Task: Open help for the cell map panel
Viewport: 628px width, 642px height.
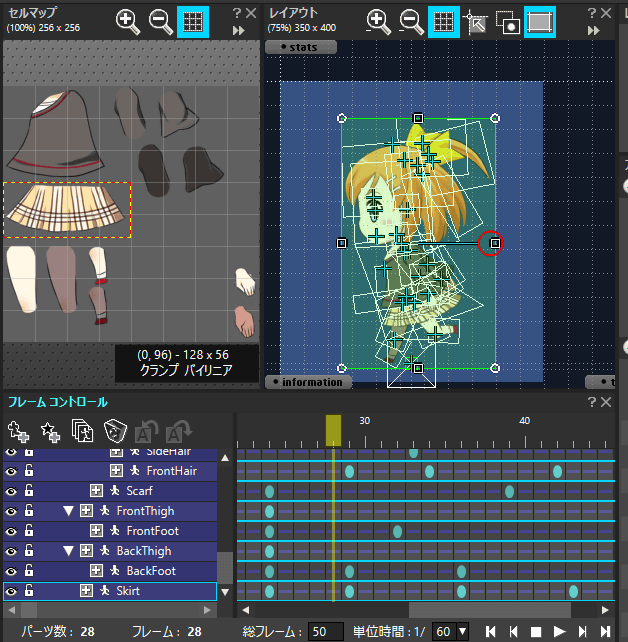Action: (x=237, y=13)
